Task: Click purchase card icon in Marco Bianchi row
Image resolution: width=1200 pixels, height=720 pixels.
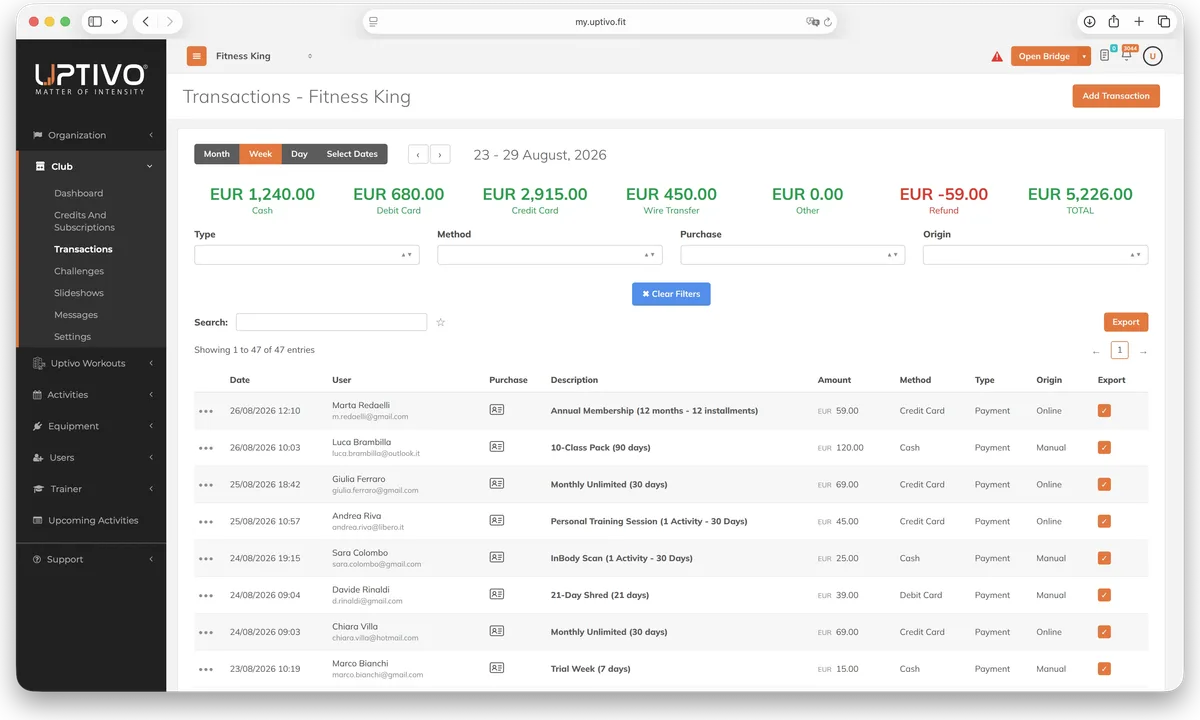Action: [x=497, y=668]
